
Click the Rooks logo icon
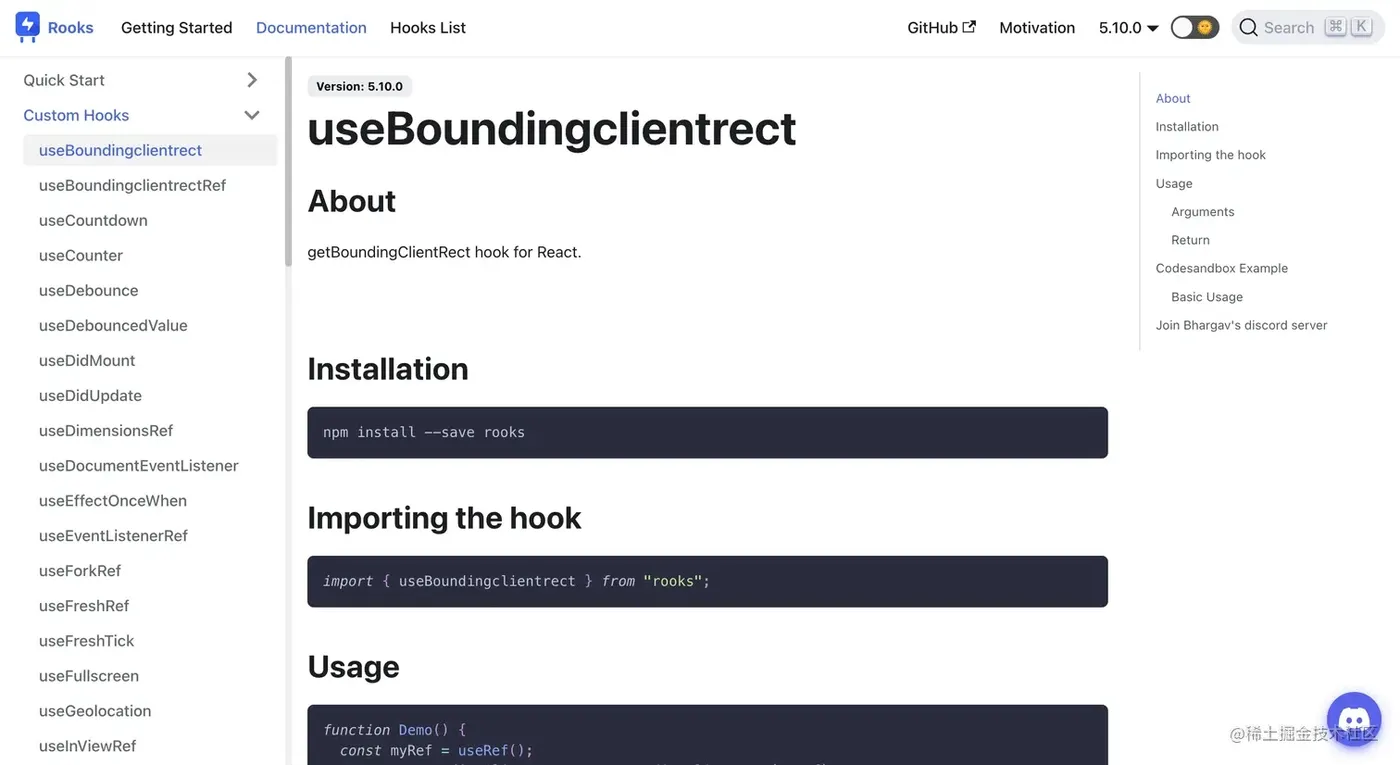pyautogui.click(x=27, y=26)
